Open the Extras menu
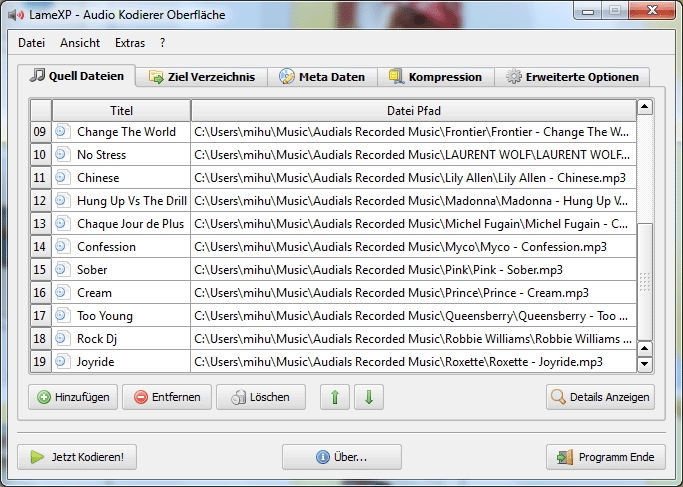 pos(130,43)
